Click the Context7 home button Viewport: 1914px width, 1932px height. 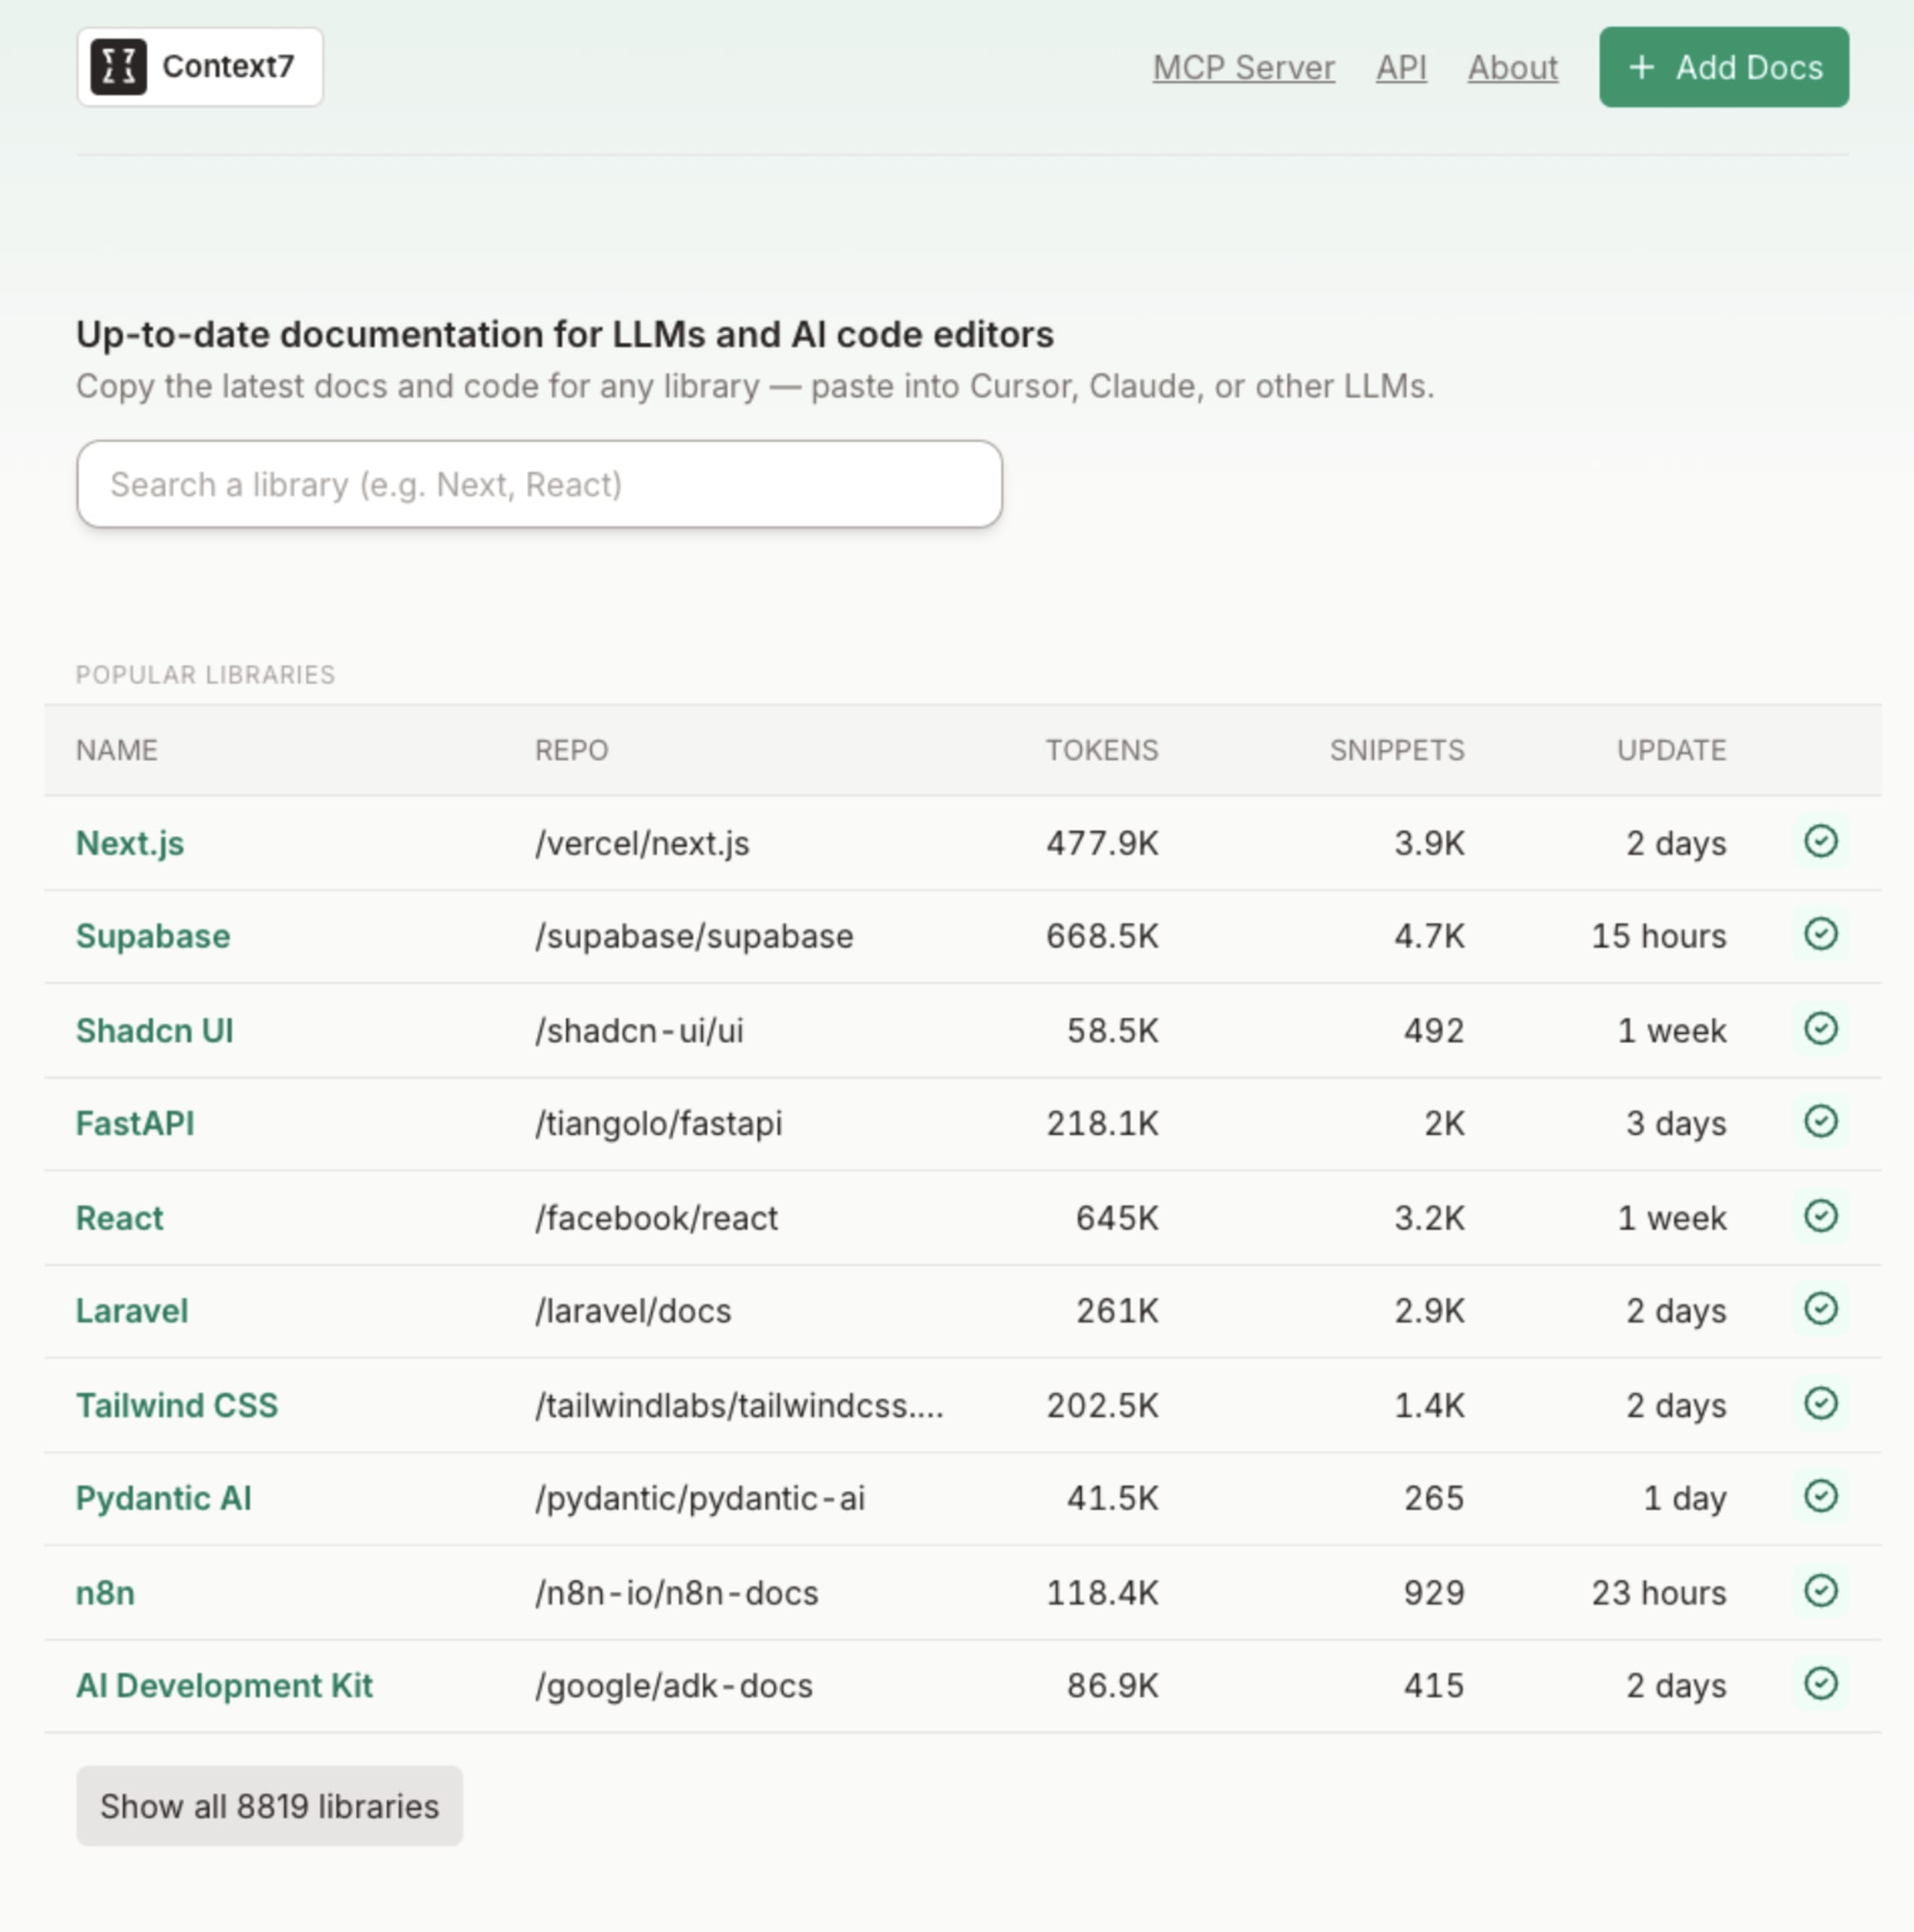tap(200, 67)
